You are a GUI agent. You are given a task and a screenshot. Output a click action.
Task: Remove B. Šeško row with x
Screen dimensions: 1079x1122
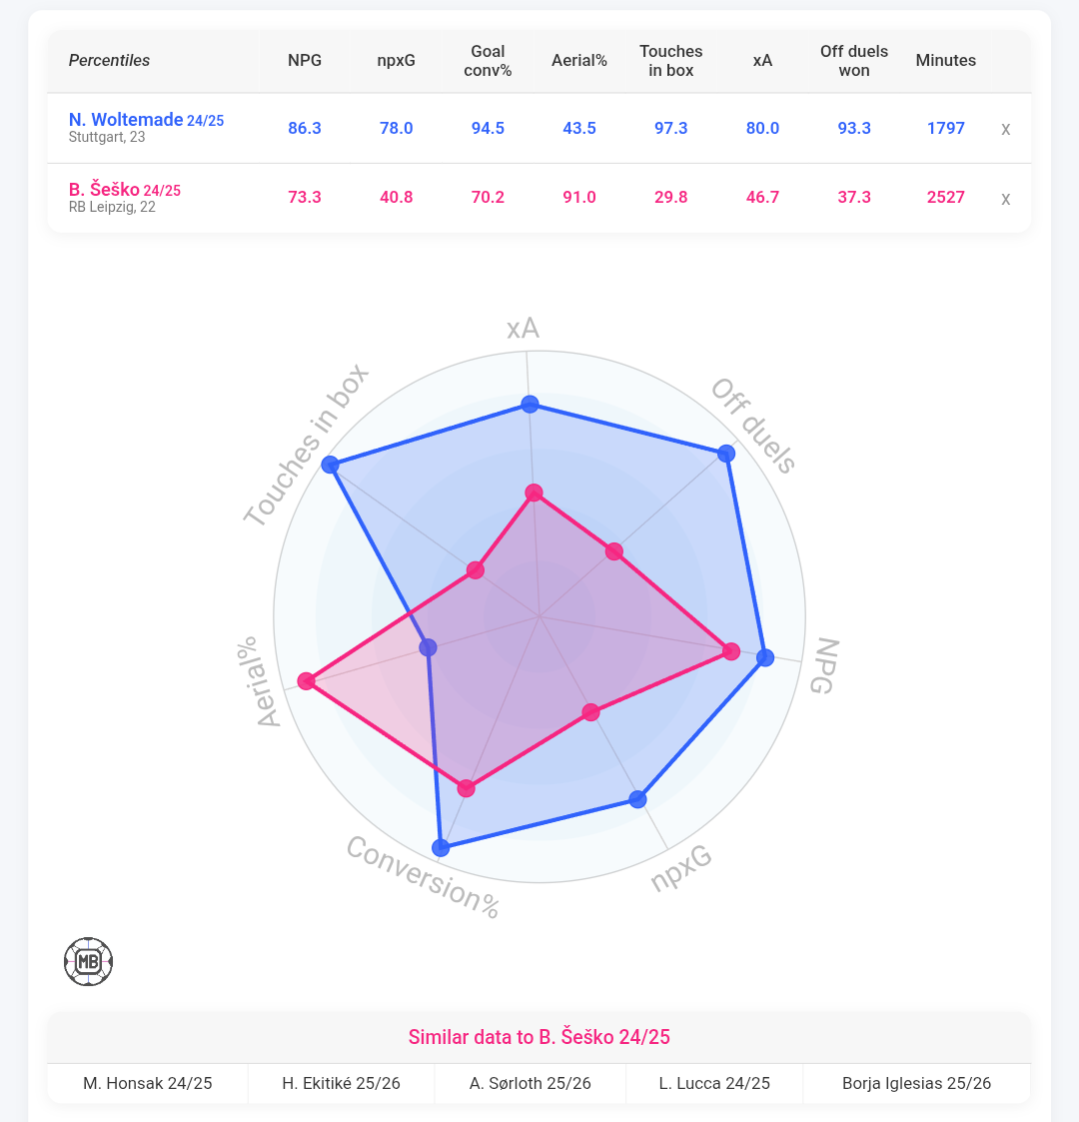(1005, 199)
